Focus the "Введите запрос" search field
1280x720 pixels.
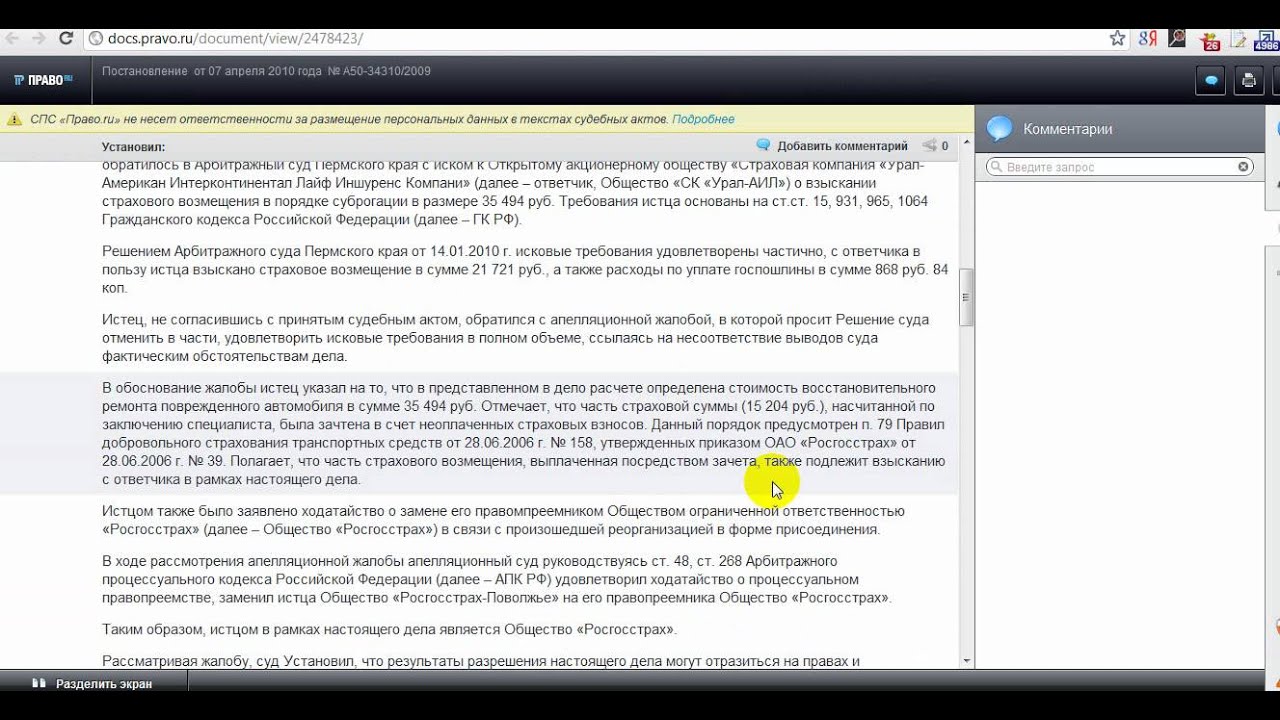click(1120, 167)
